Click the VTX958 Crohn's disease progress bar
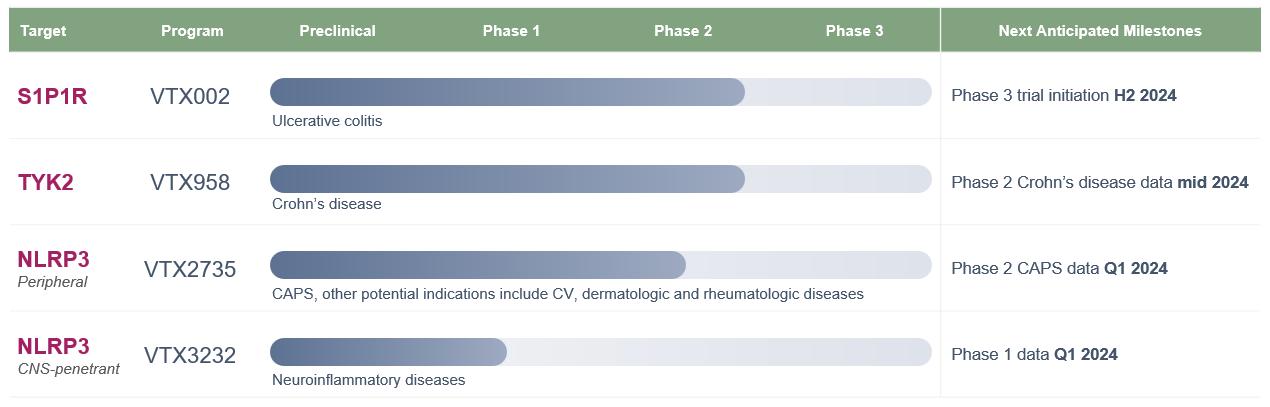1270x407 pixels. click(507, 179)
